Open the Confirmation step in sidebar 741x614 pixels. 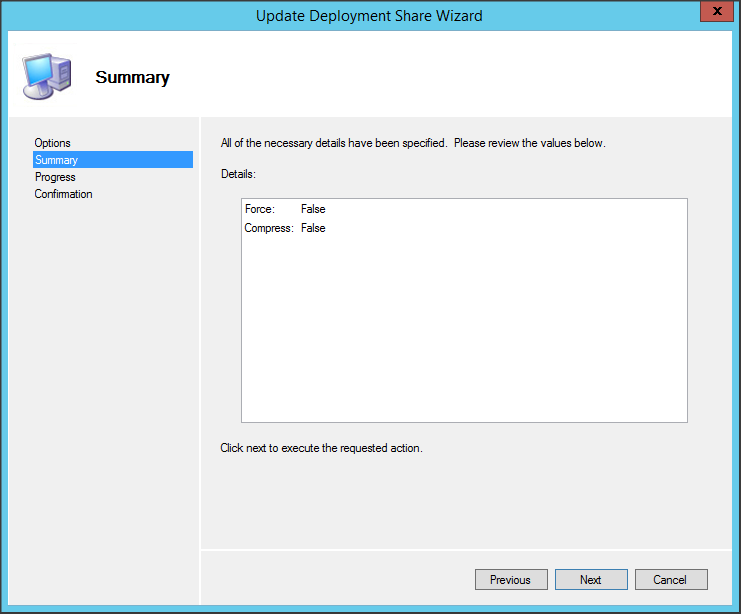tap(63, 194)
